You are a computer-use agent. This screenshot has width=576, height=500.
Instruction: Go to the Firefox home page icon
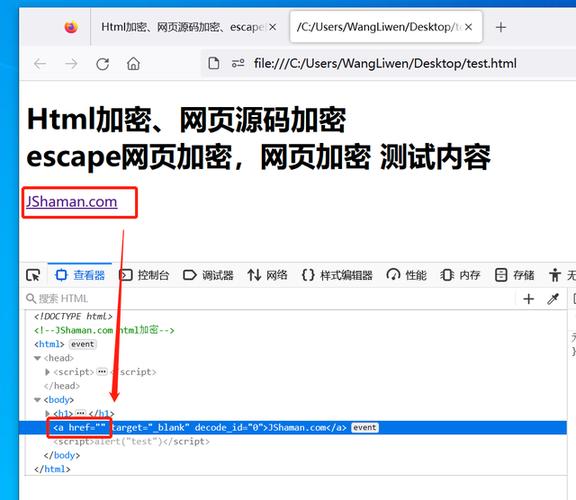133,64
